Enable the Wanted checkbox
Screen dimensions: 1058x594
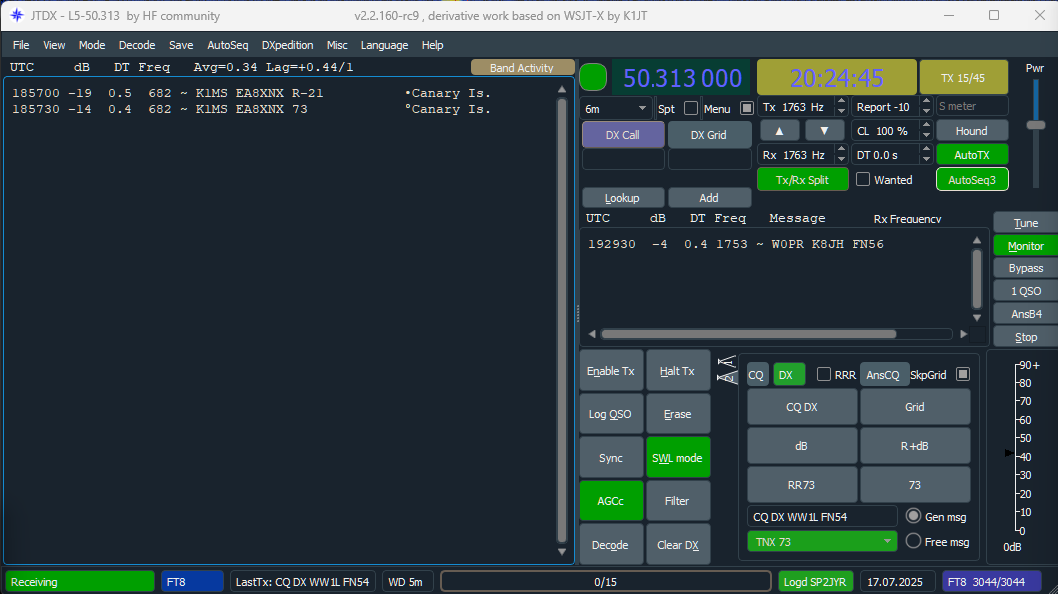click(863, 180)
